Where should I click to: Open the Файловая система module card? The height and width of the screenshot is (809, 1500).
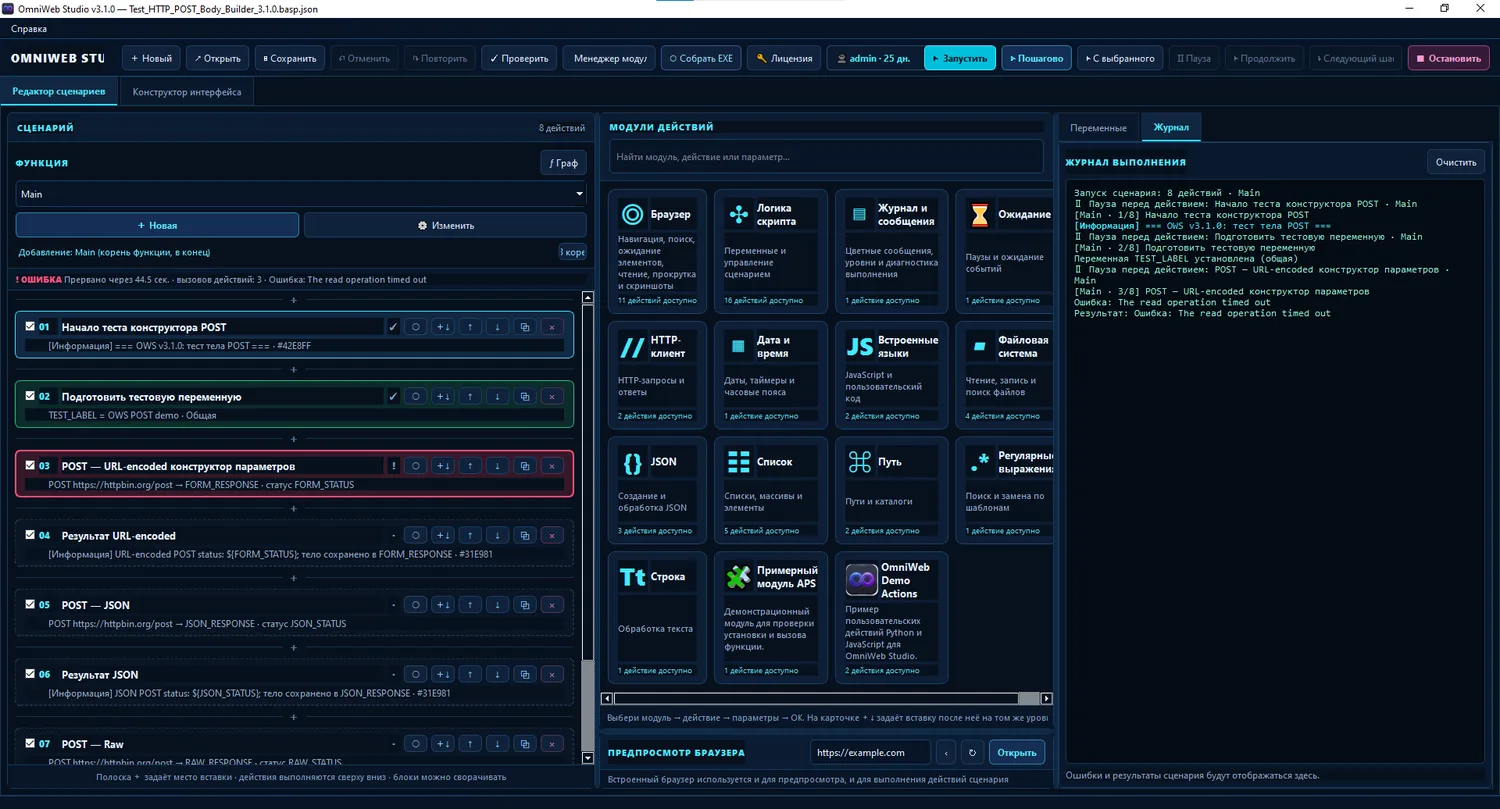tap(1003, 374)
